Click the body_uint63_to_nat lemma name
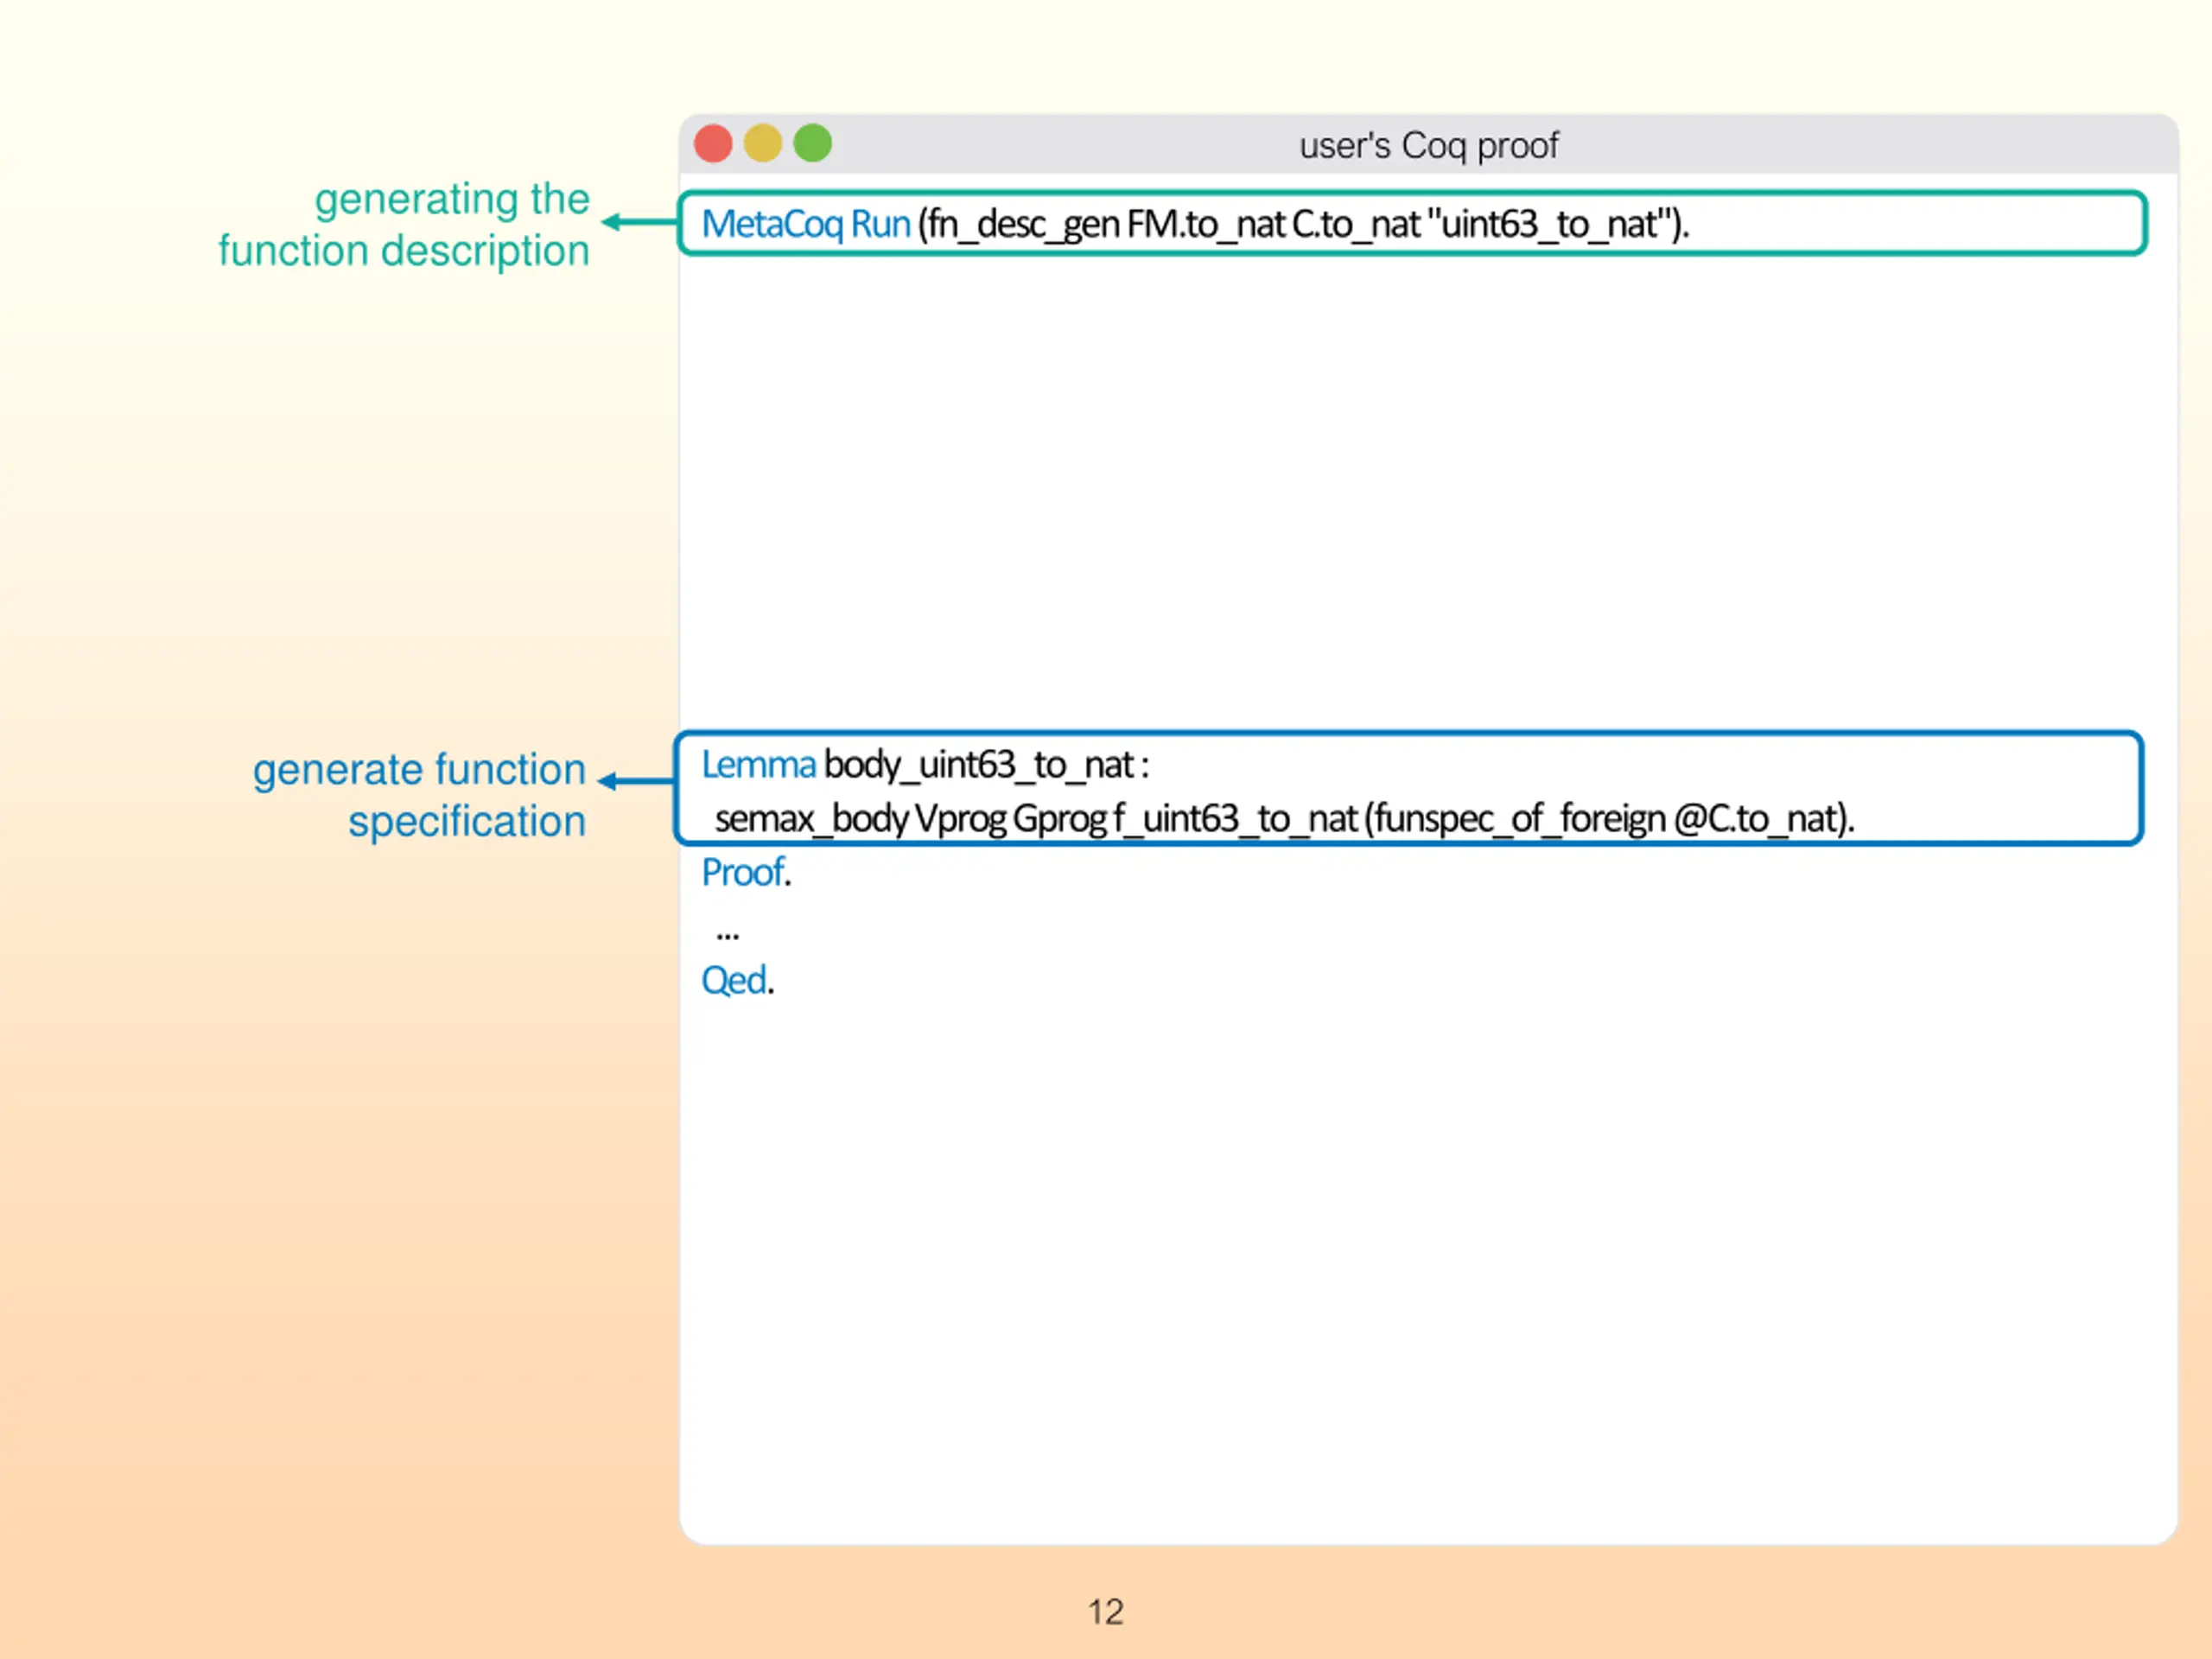Viewport: 2212px width, 1659px height. (x=979, y=766)
